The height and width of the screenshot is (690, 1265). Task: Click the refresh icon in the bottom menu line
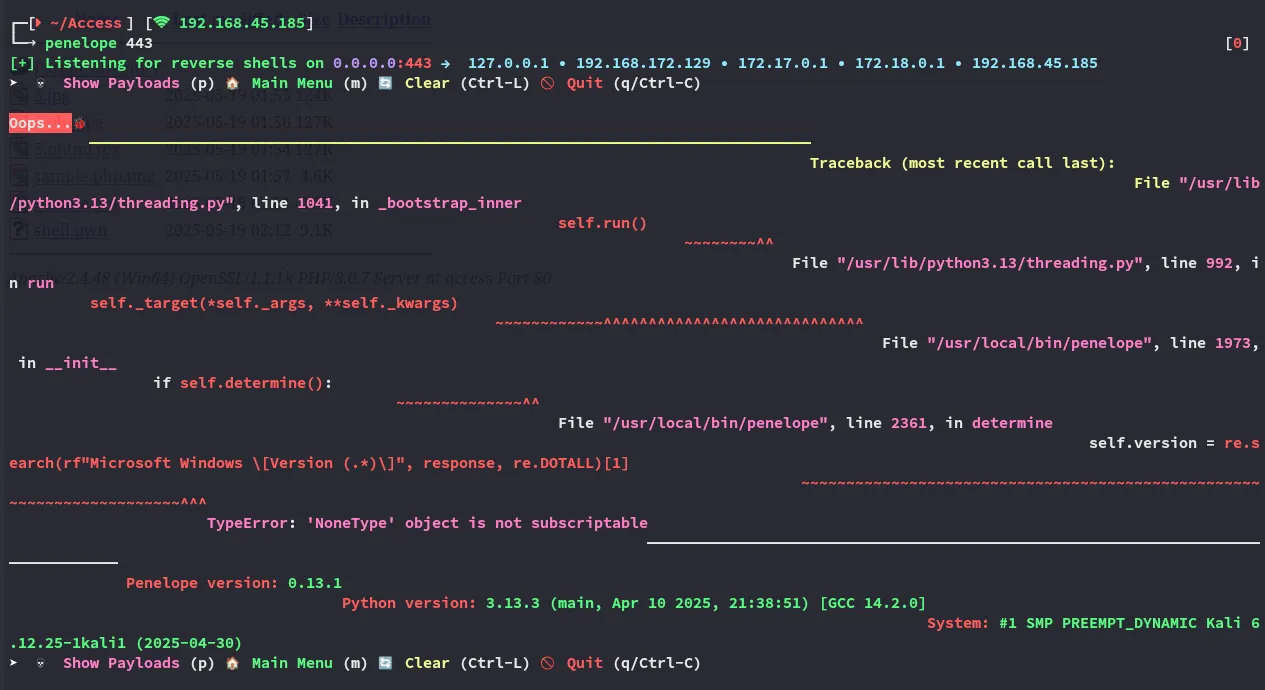(386, 663)
